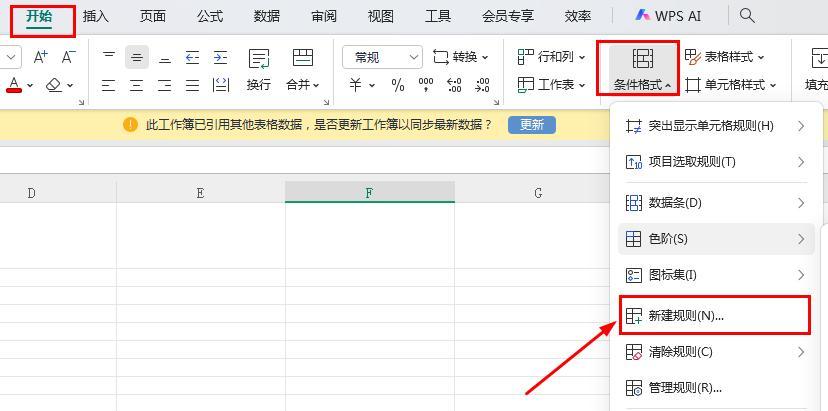828x411 pixels.
Task: Click the 更新 update button
Action: pos(532,125)
